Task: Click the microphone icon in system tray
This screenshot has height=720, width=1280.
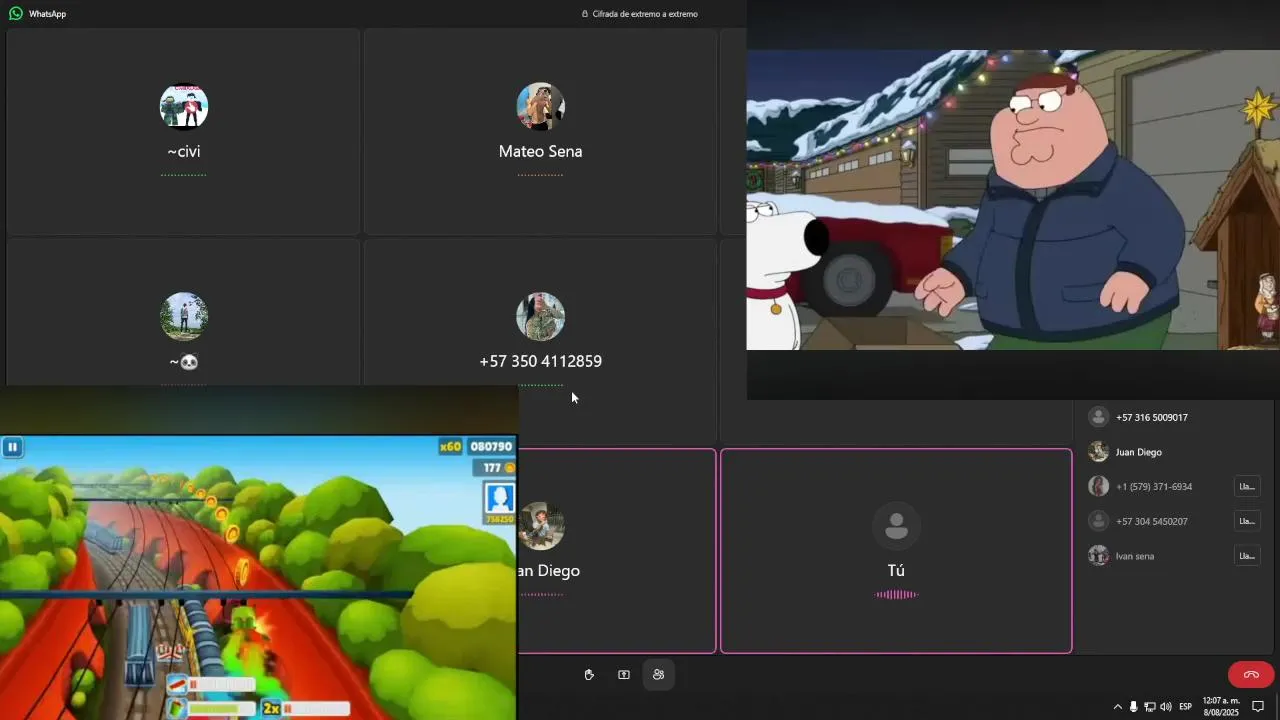Action: (x=1133, y=707)
